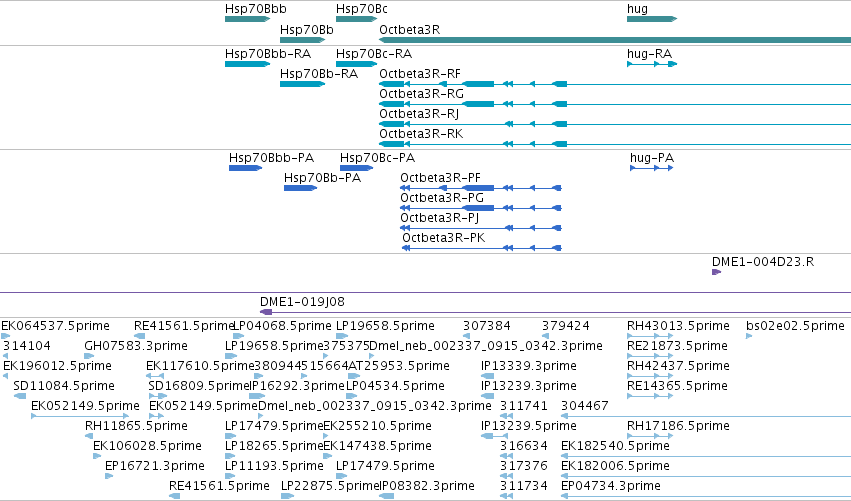Screen dimensions: 851x501
Task: Select the purple DME1-004D23.R feature
Action: [x=716, y=272]
